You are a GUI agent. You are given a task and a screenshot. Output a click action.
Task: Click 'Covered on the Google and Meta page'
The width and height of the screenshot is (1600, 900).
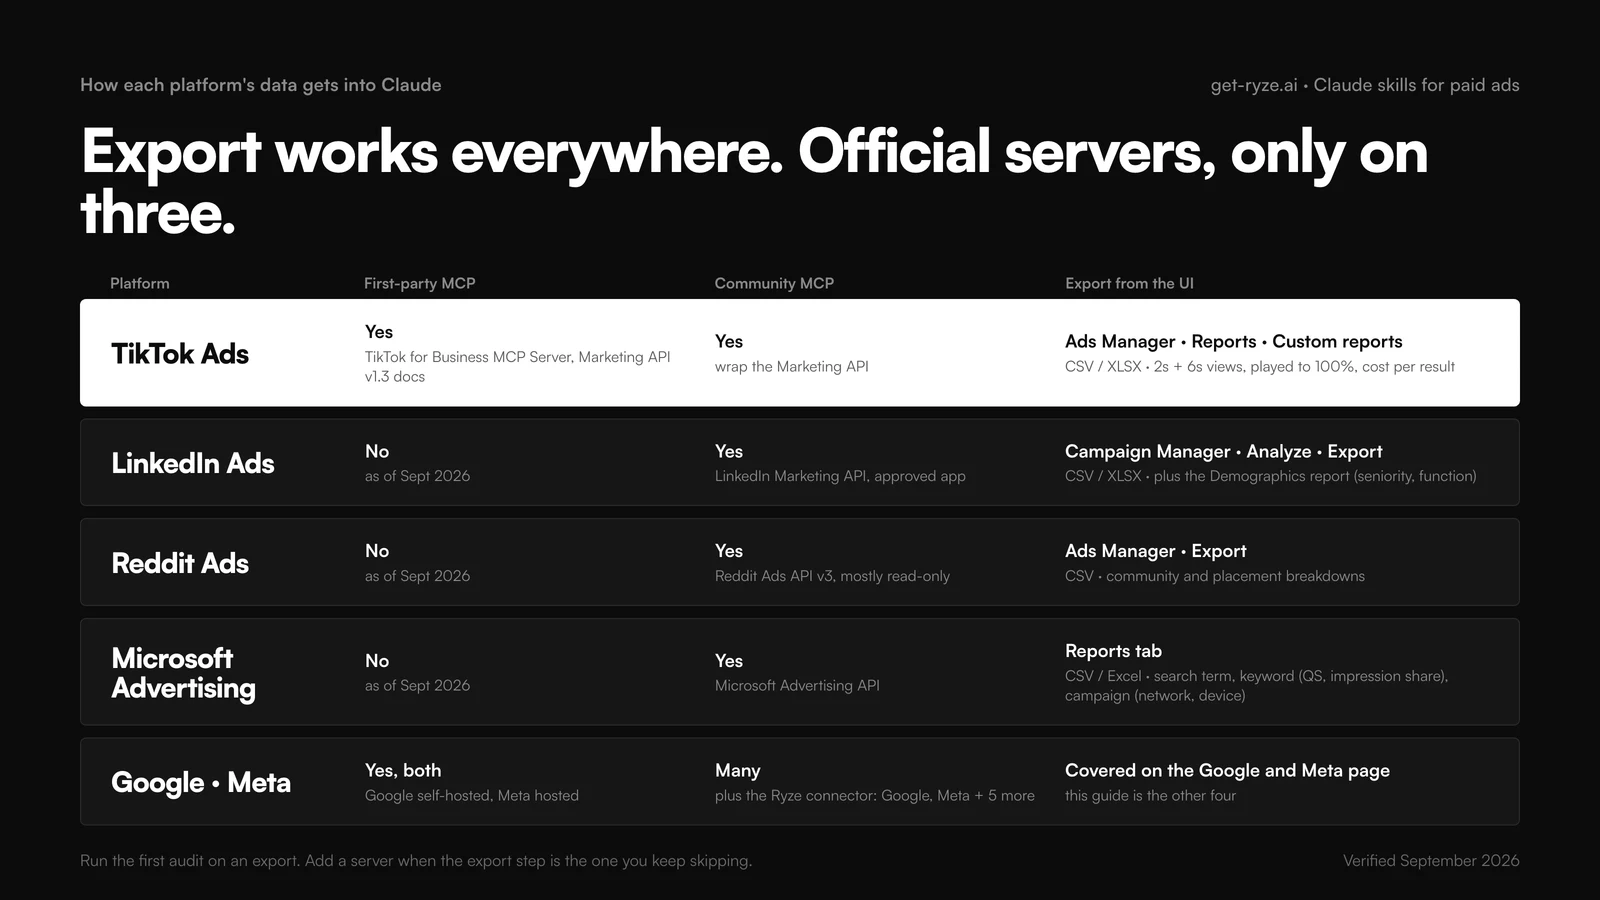[x=1227, y=771]
